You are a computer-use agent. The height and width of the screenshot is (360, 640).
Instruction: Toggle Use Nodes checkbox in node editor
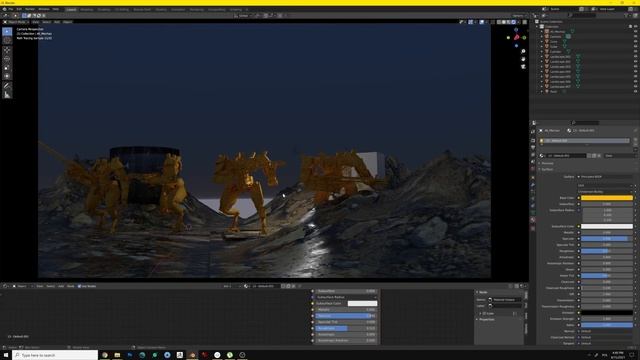(79, 286)
